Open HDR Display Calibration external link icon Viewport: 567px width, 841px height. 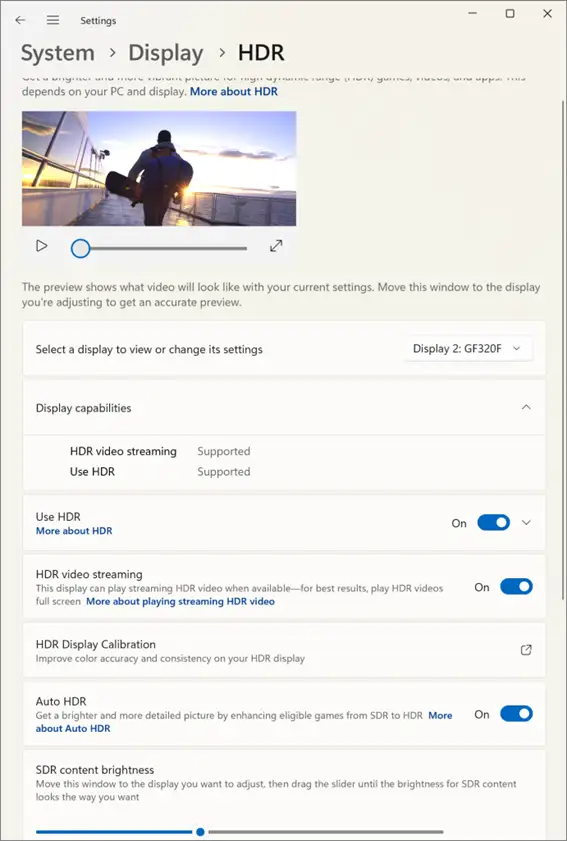(x=526, y=650)
